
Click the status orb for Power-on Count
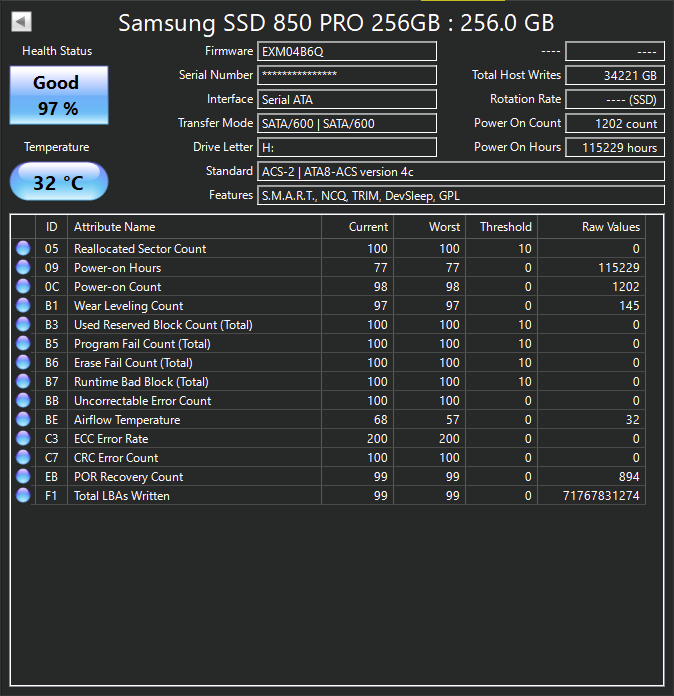(23, 286)
